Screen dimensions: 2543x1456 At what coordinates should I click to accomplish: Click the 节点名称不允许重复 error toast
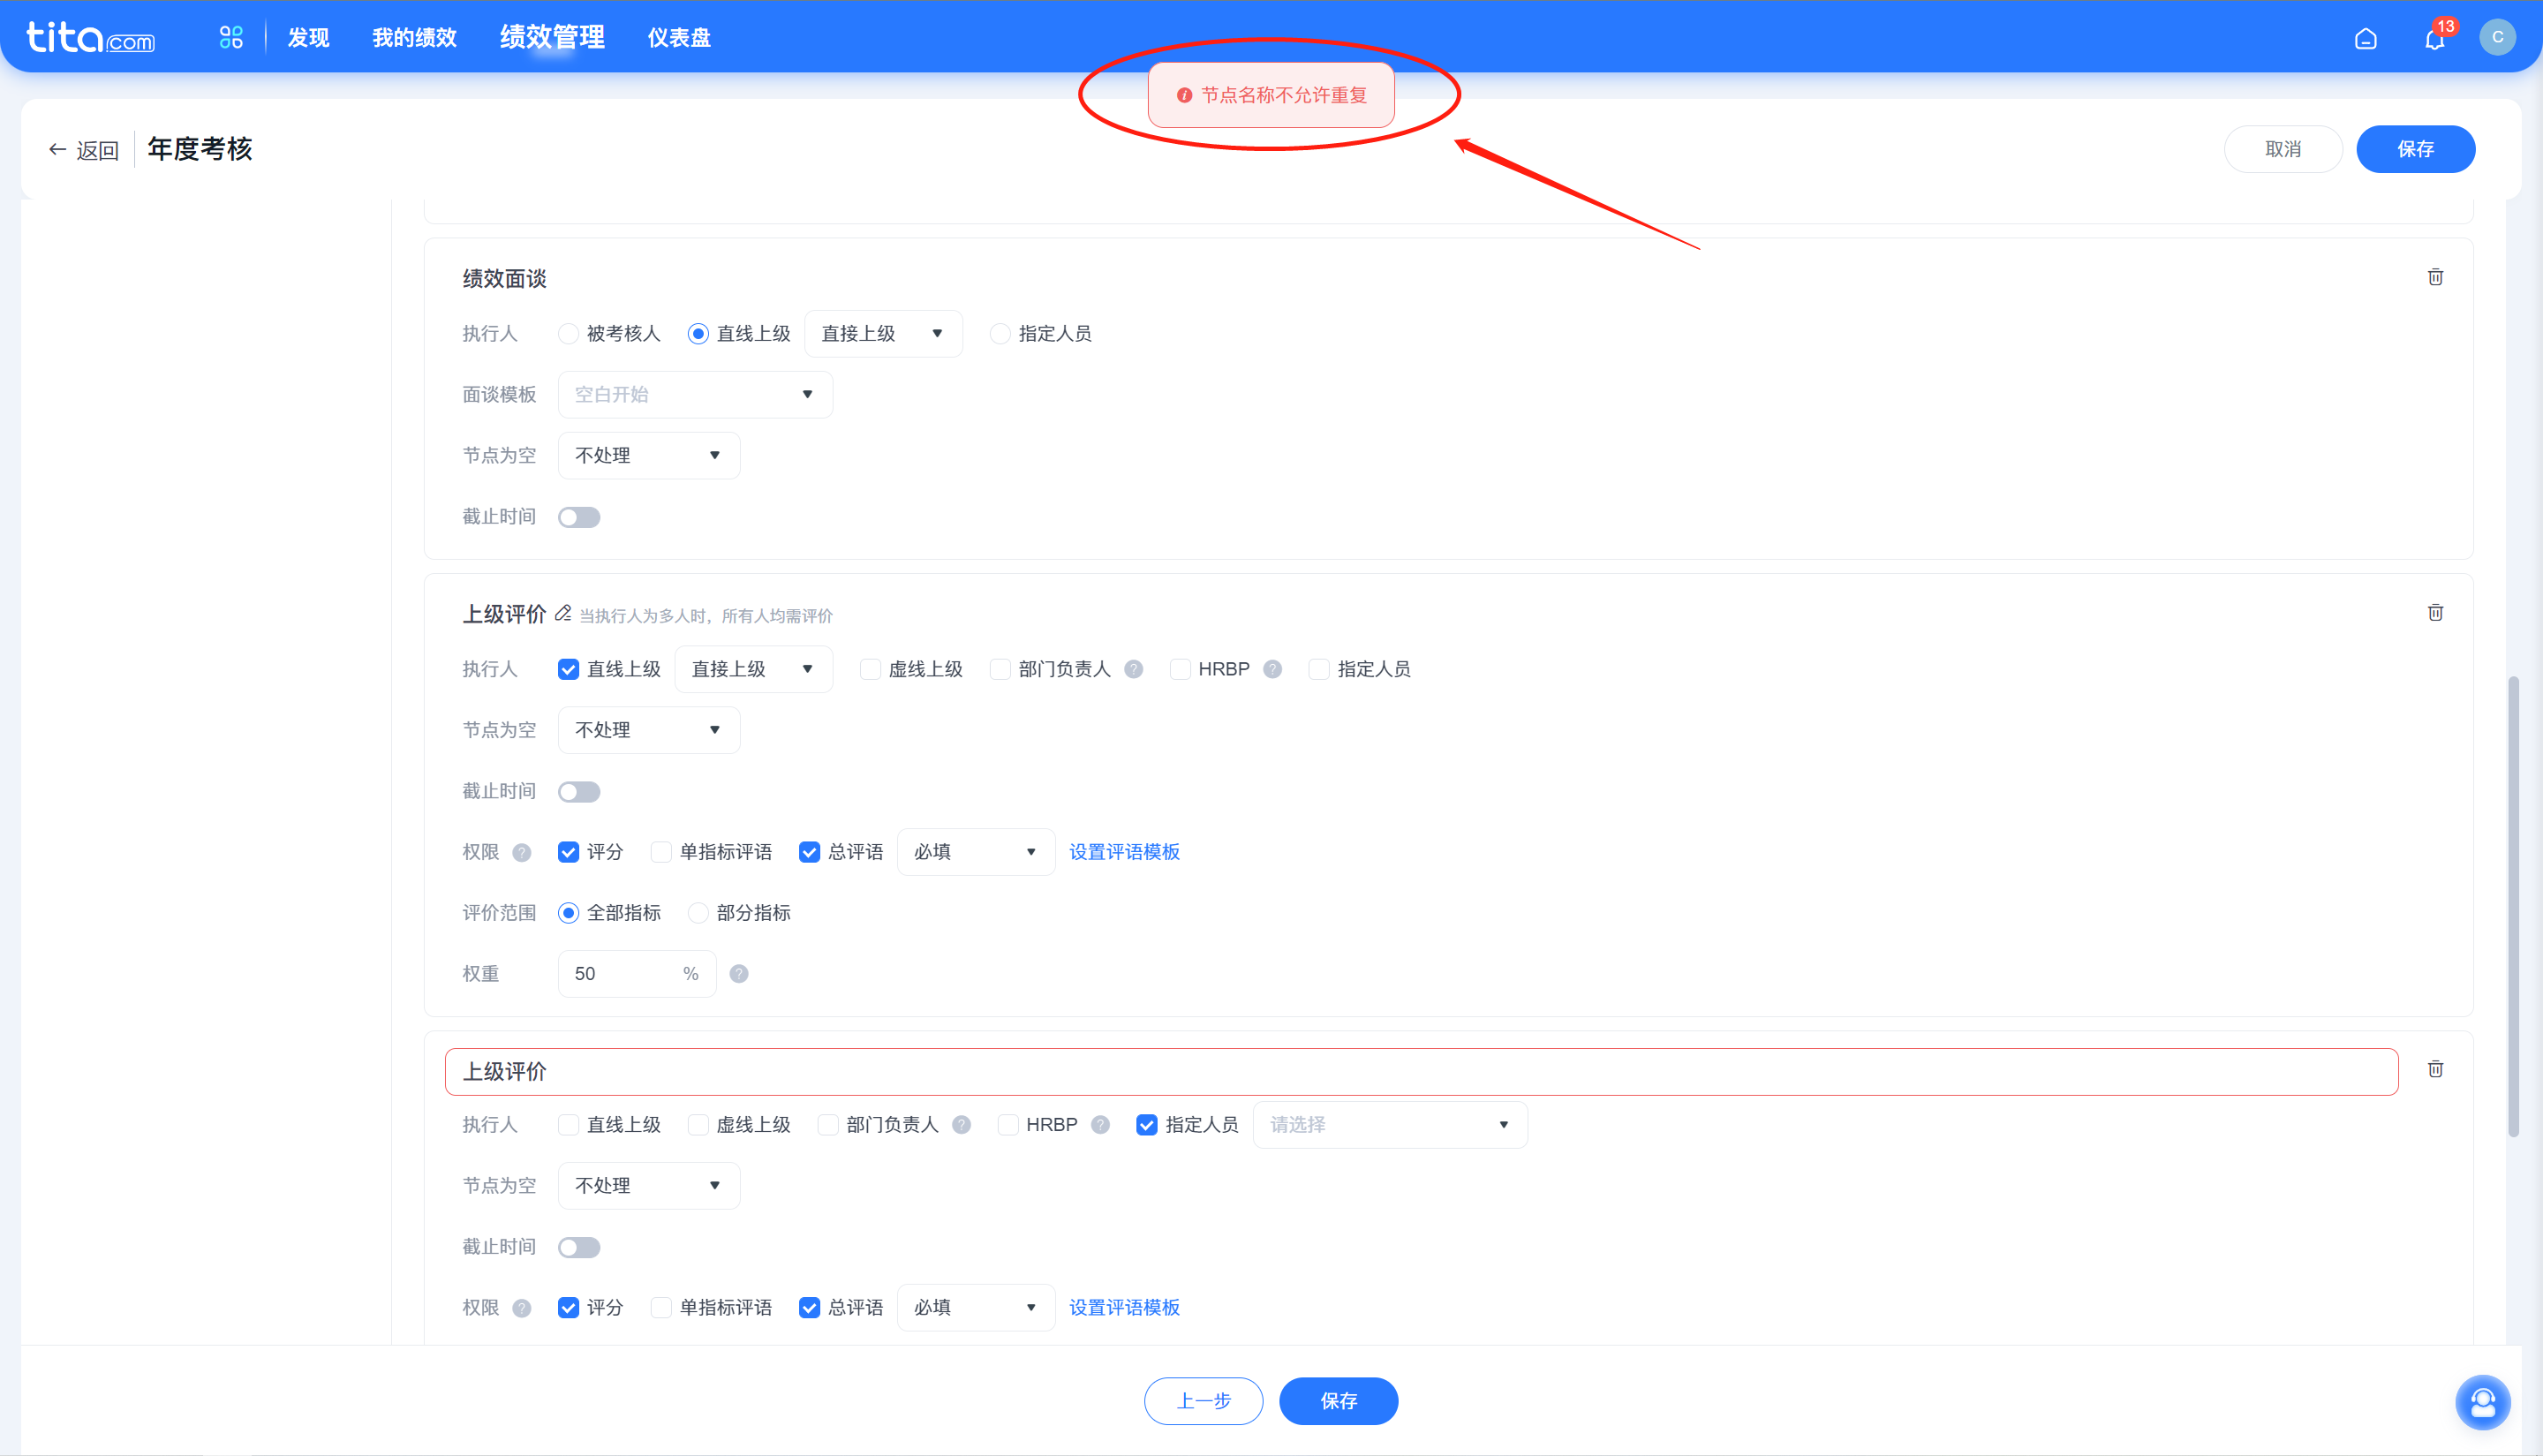click(1271, 95)
